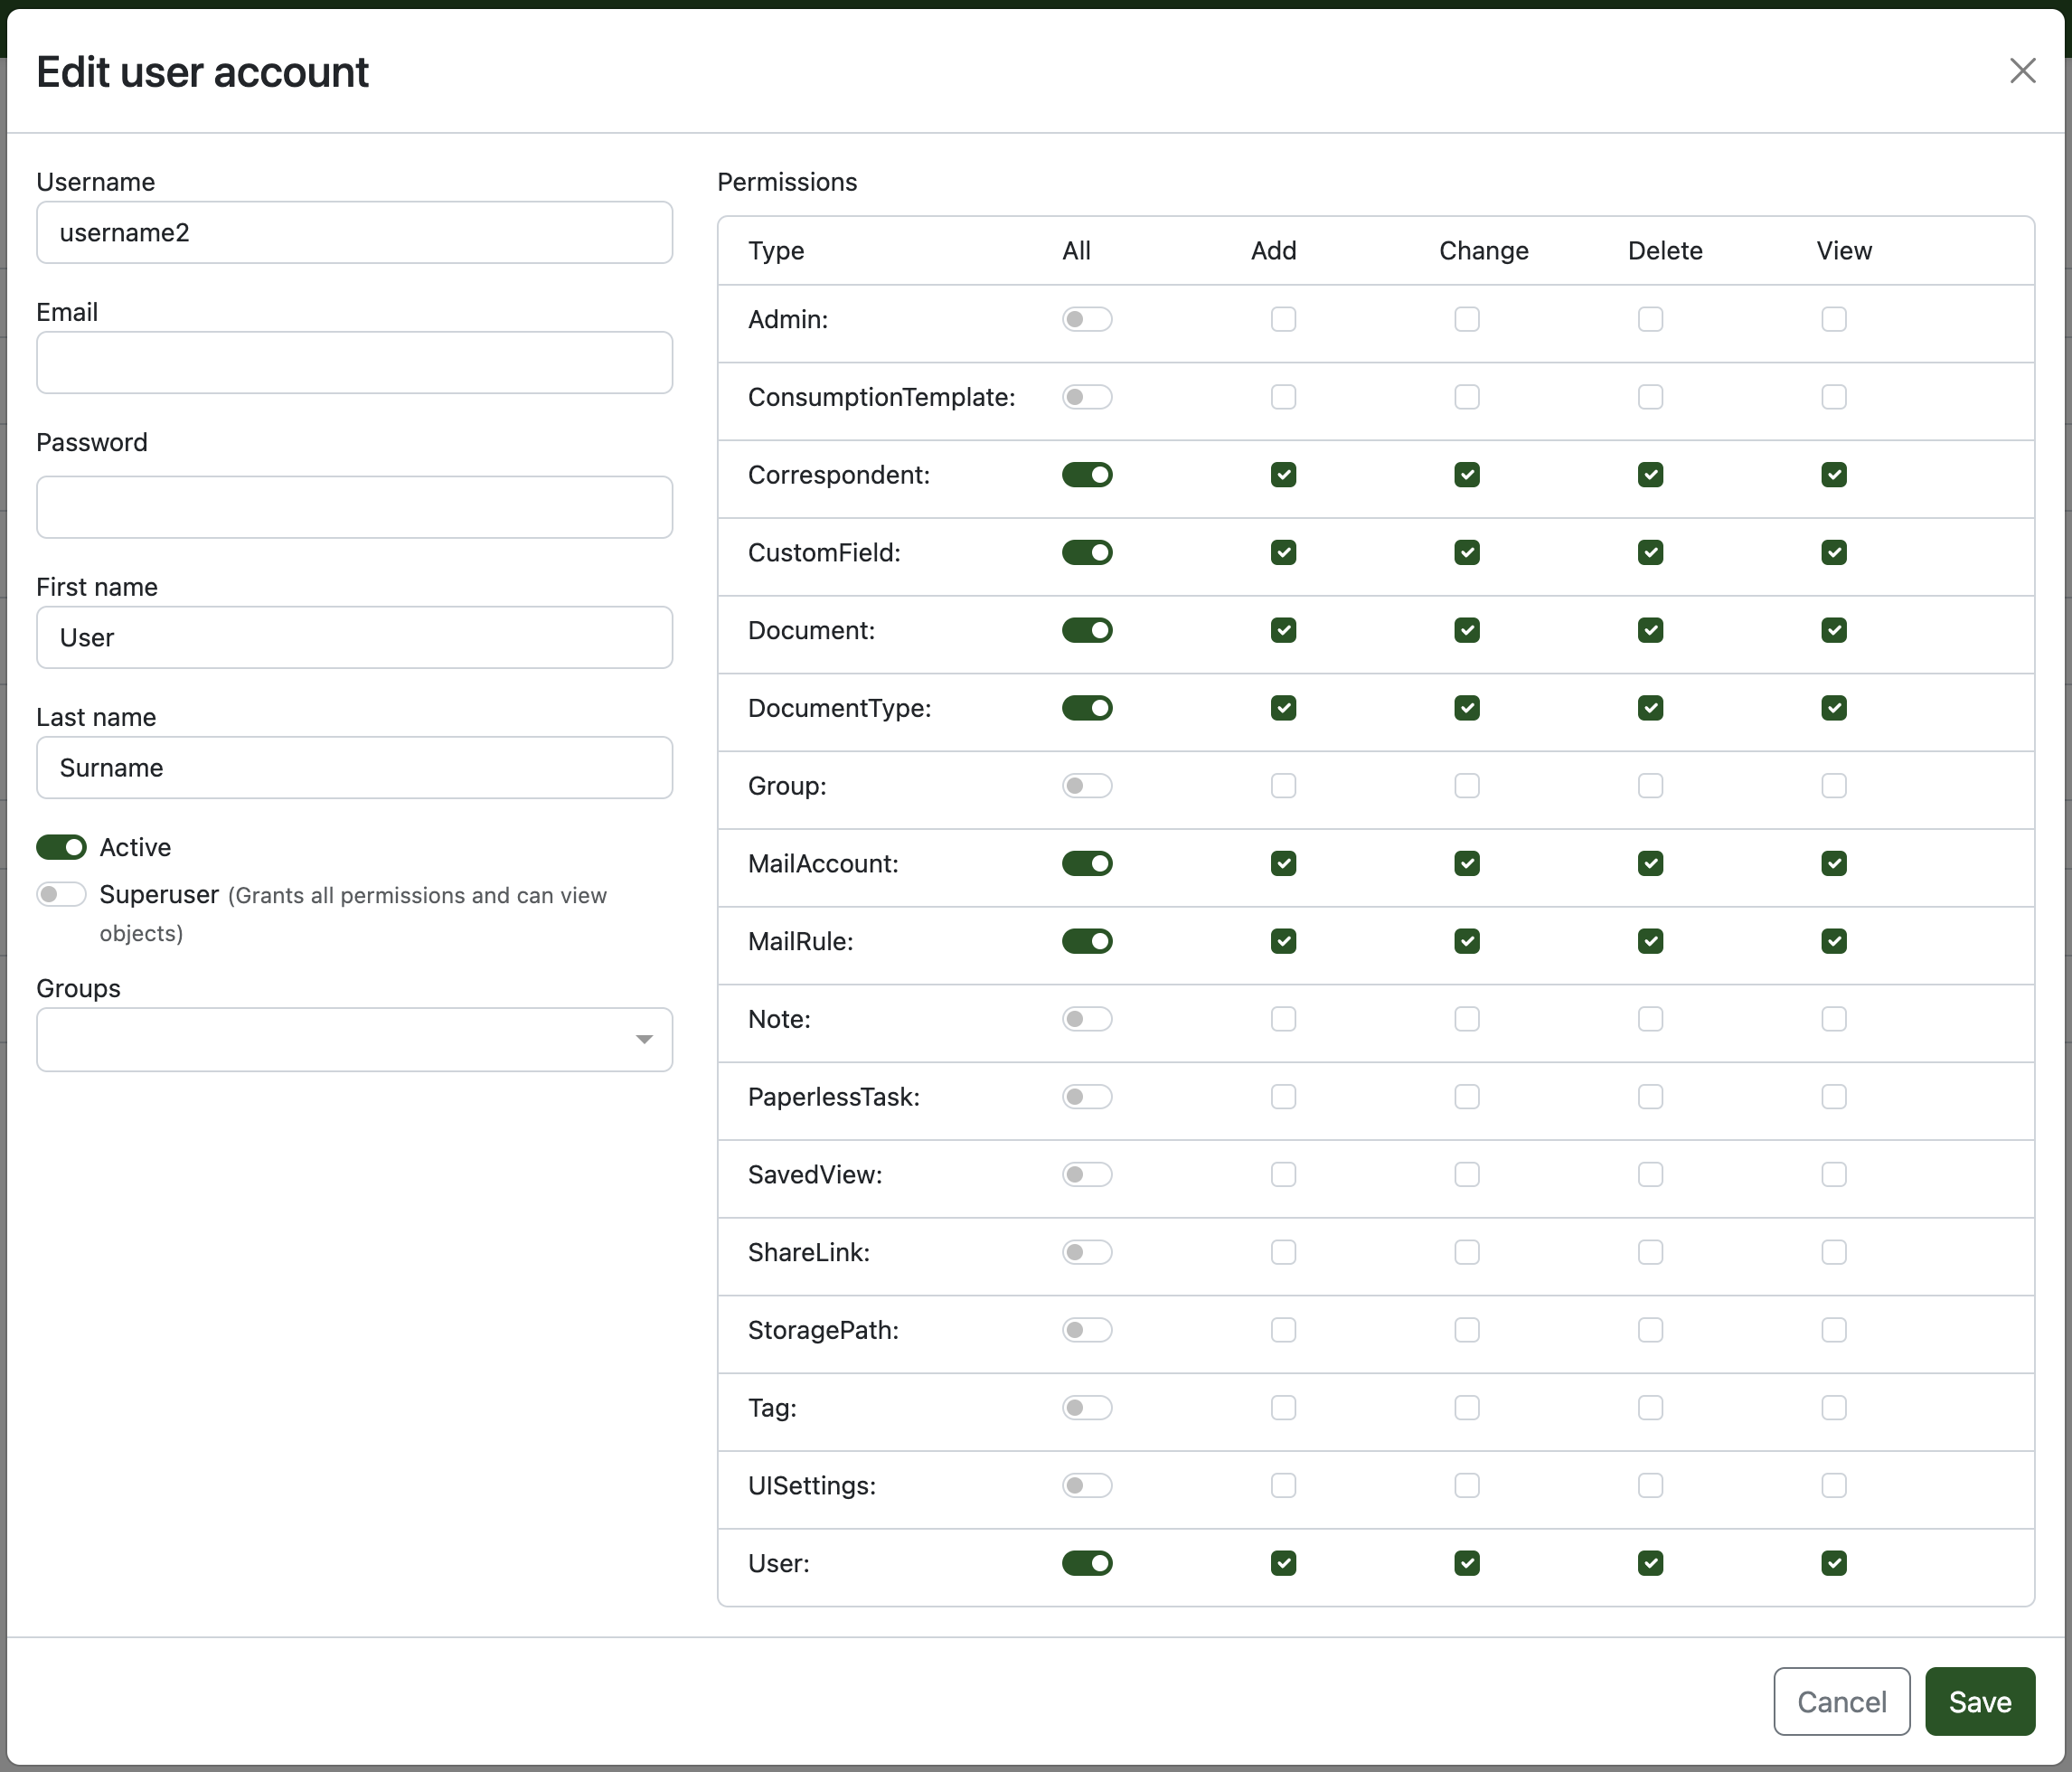Click into the Email input field
Image resolution: width=2072 pixels, height=1772 pixels.
point(354,362)
